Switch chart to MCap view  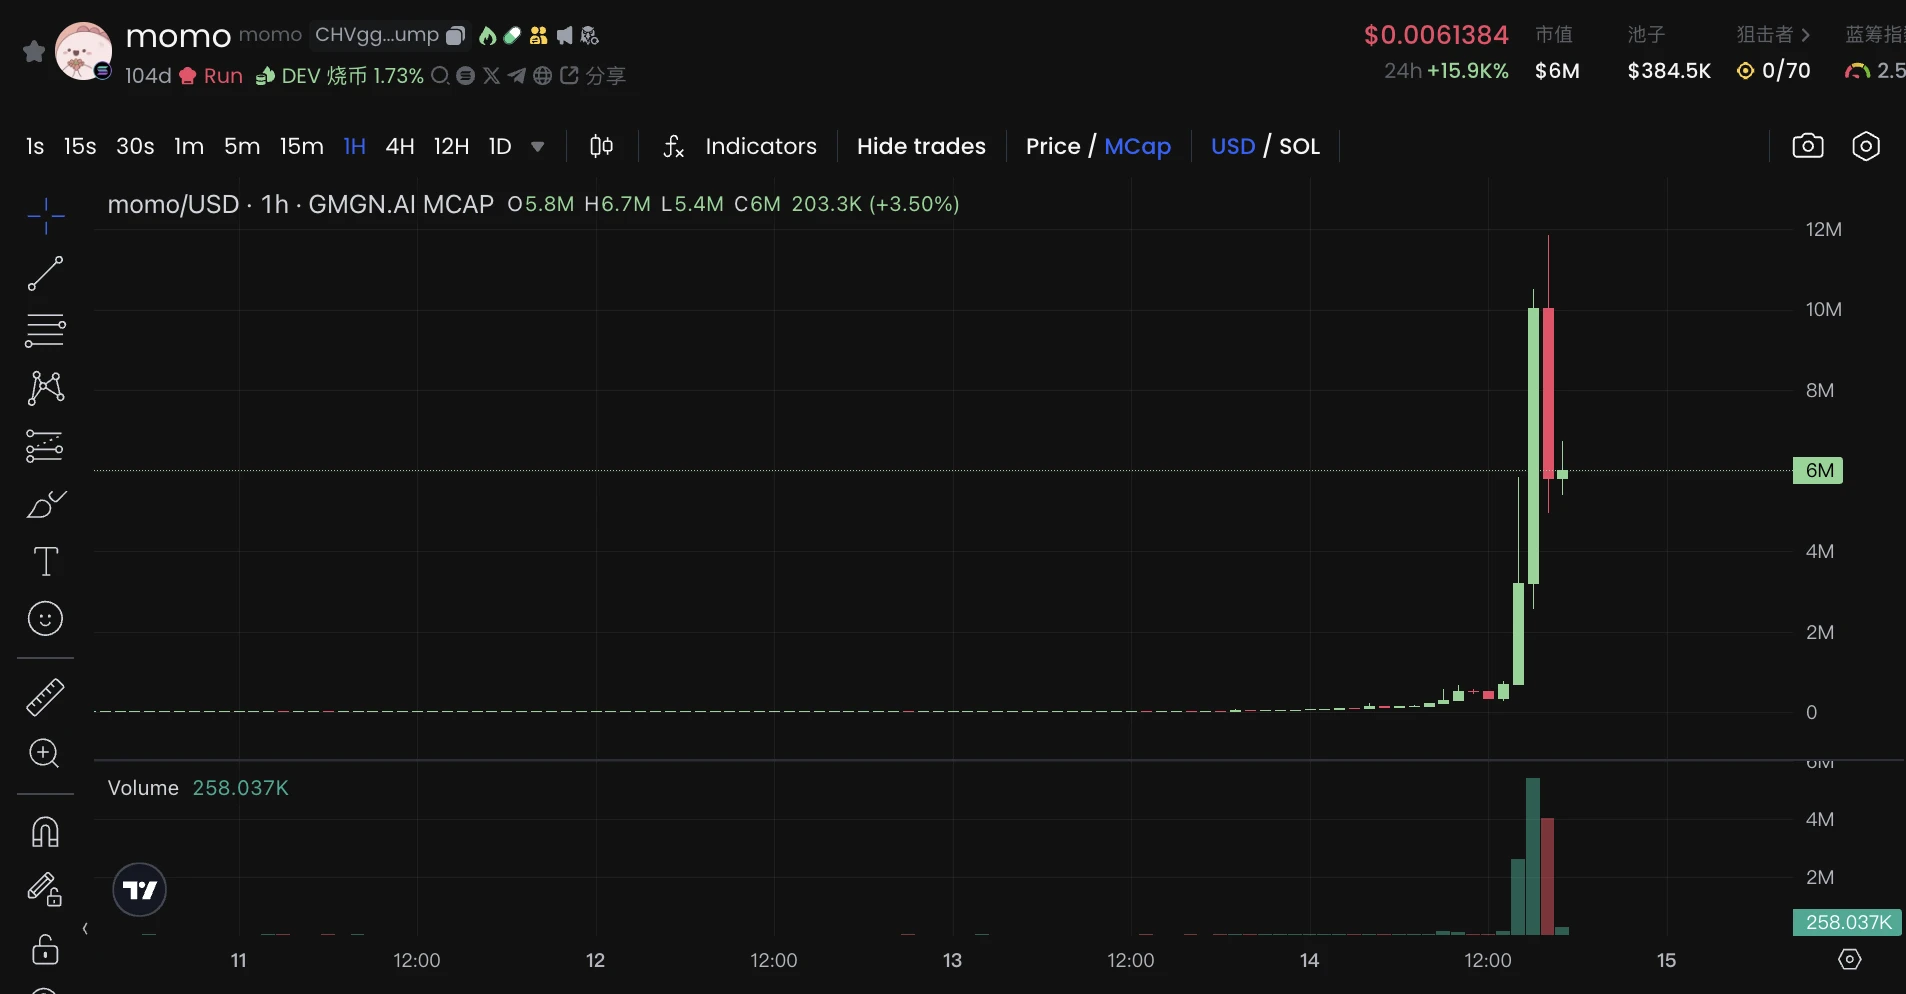[1137, 146]
